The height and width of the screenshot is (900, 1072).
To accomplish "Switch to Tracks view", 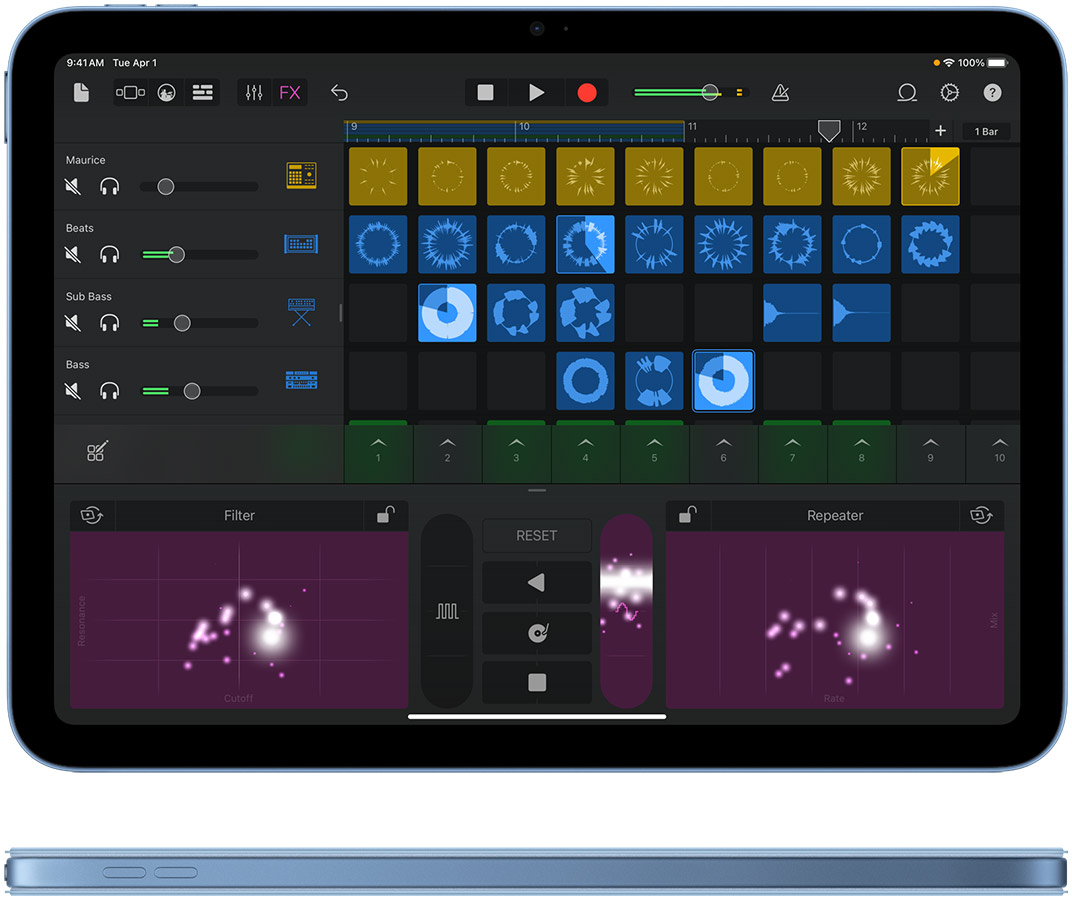I will click(x=203, y=93).
